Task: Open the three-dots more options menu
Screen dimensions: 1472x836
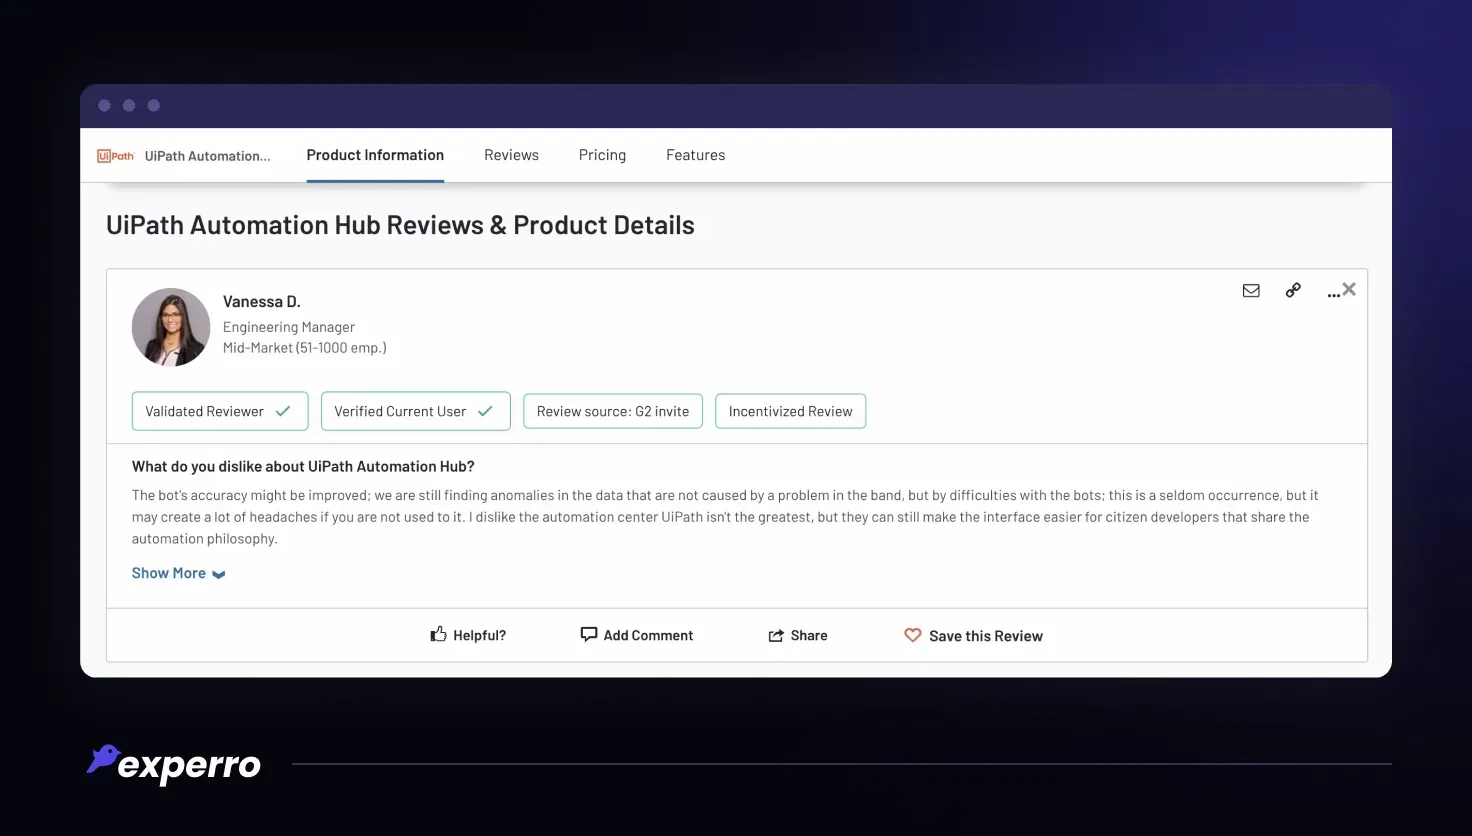Action: point(1333,294)
